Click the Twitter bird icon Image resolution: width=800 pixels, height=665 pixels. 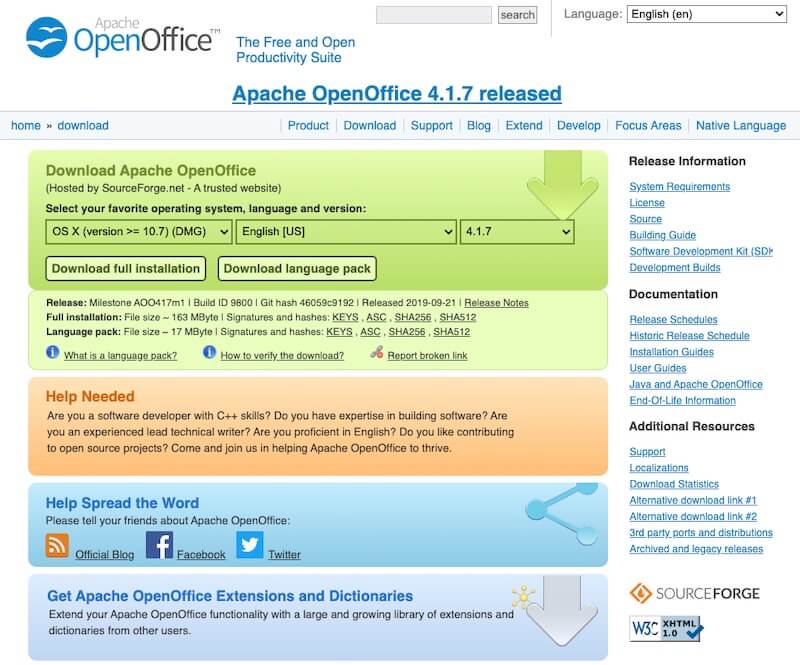pos(250,545)
